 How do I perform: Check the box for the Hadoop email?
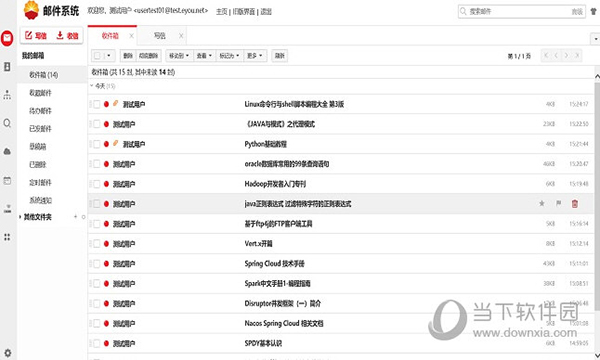(97, 184)
